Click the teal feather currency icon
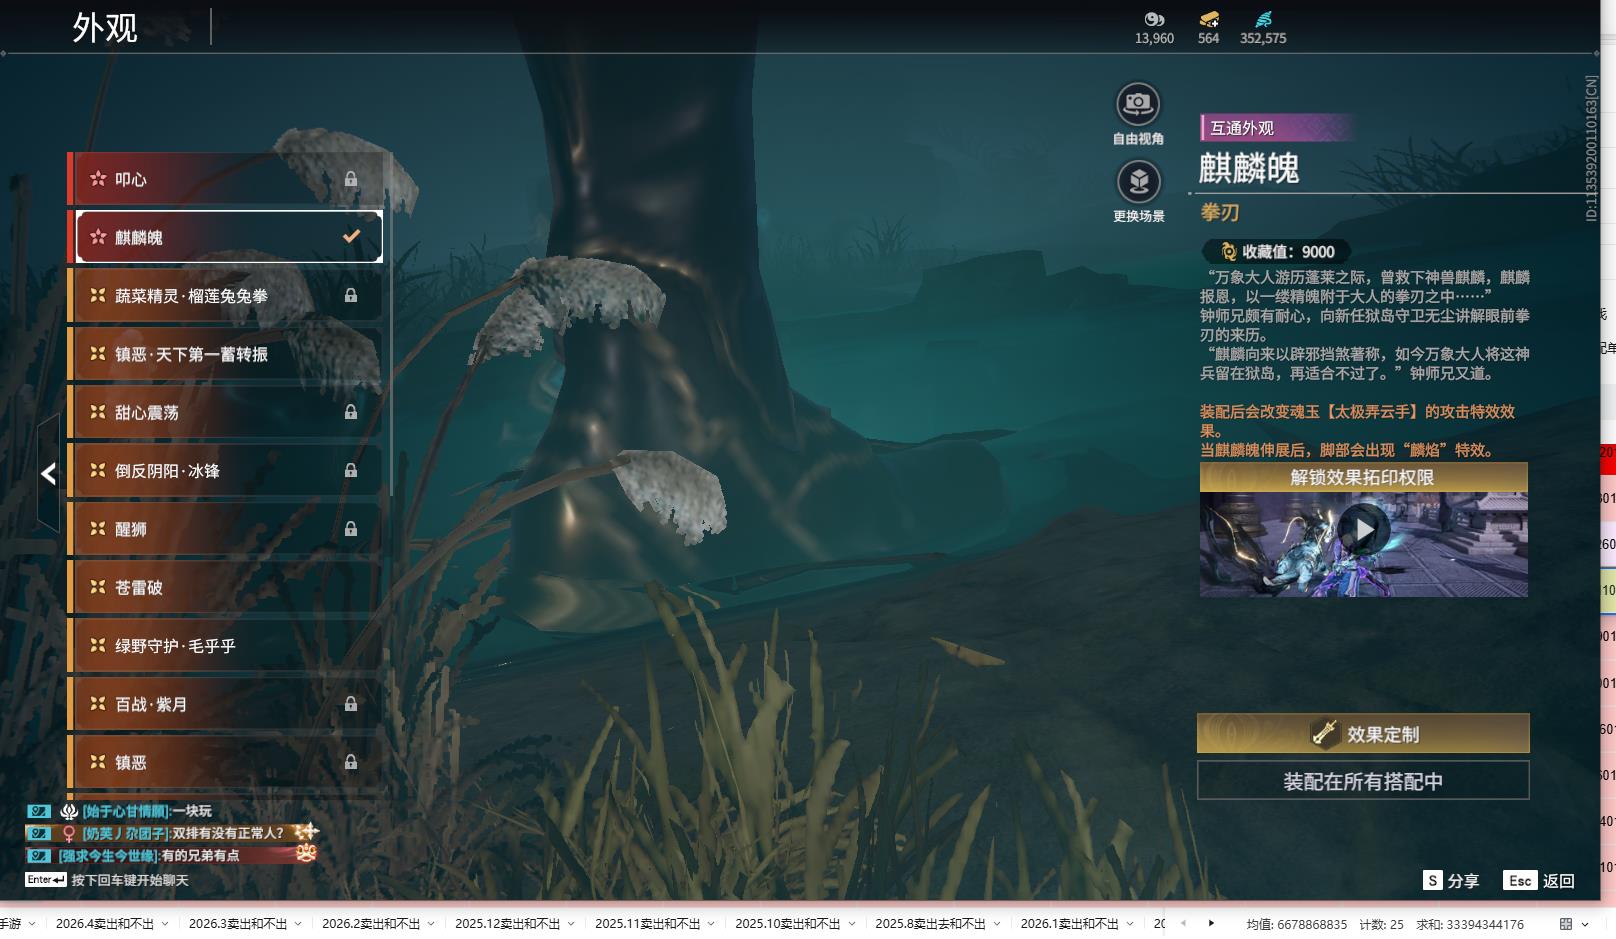Screen dimensions: 1616x939 [x=1263, y=19]
